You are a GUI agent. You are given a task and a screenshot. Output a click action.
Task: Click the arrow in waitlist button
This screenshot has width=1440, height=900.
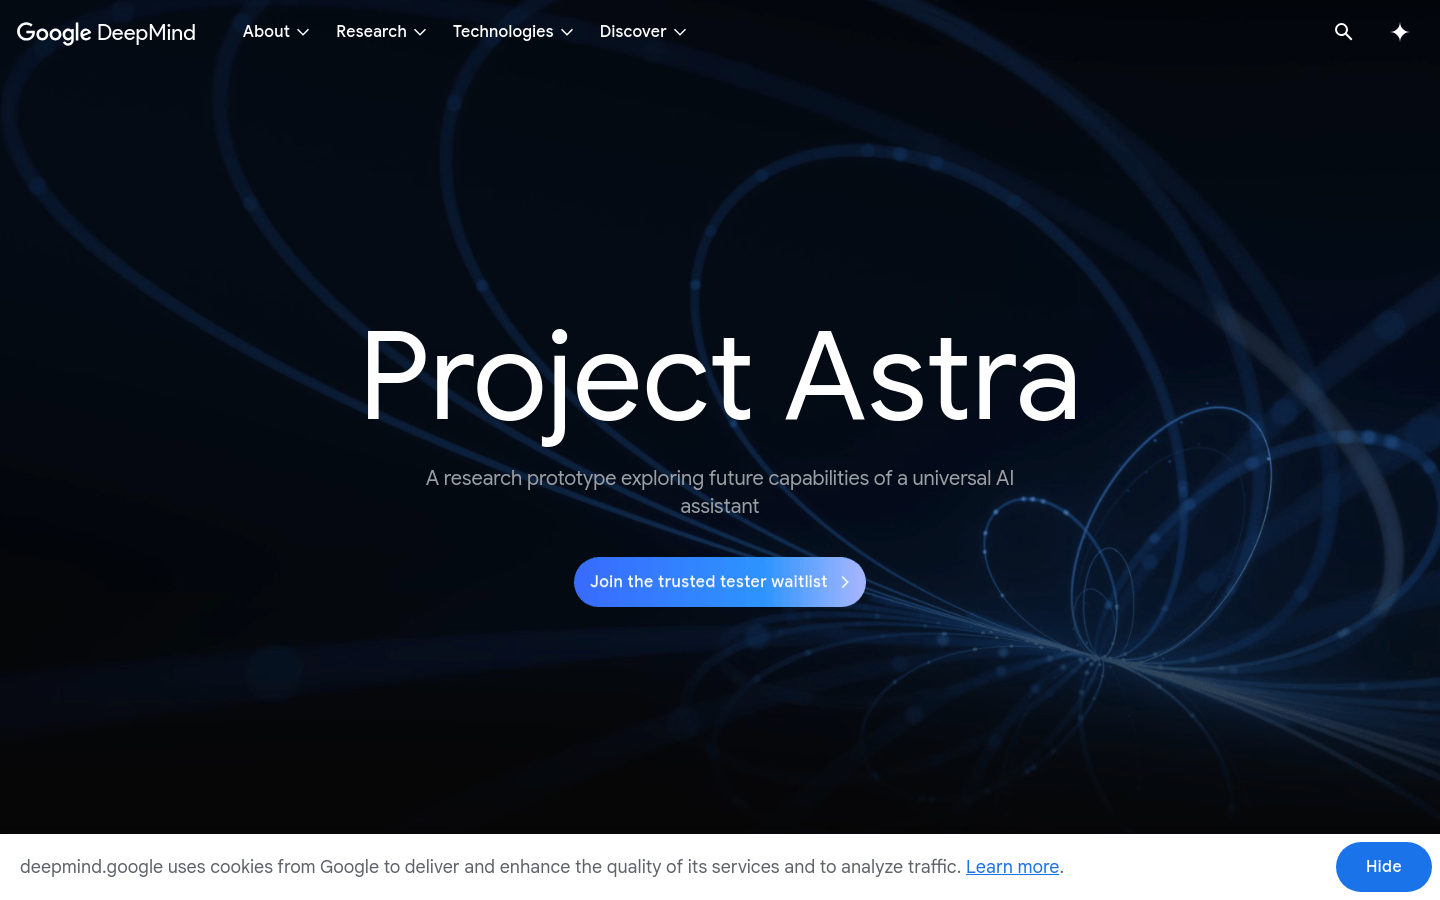tap(845, 582)
